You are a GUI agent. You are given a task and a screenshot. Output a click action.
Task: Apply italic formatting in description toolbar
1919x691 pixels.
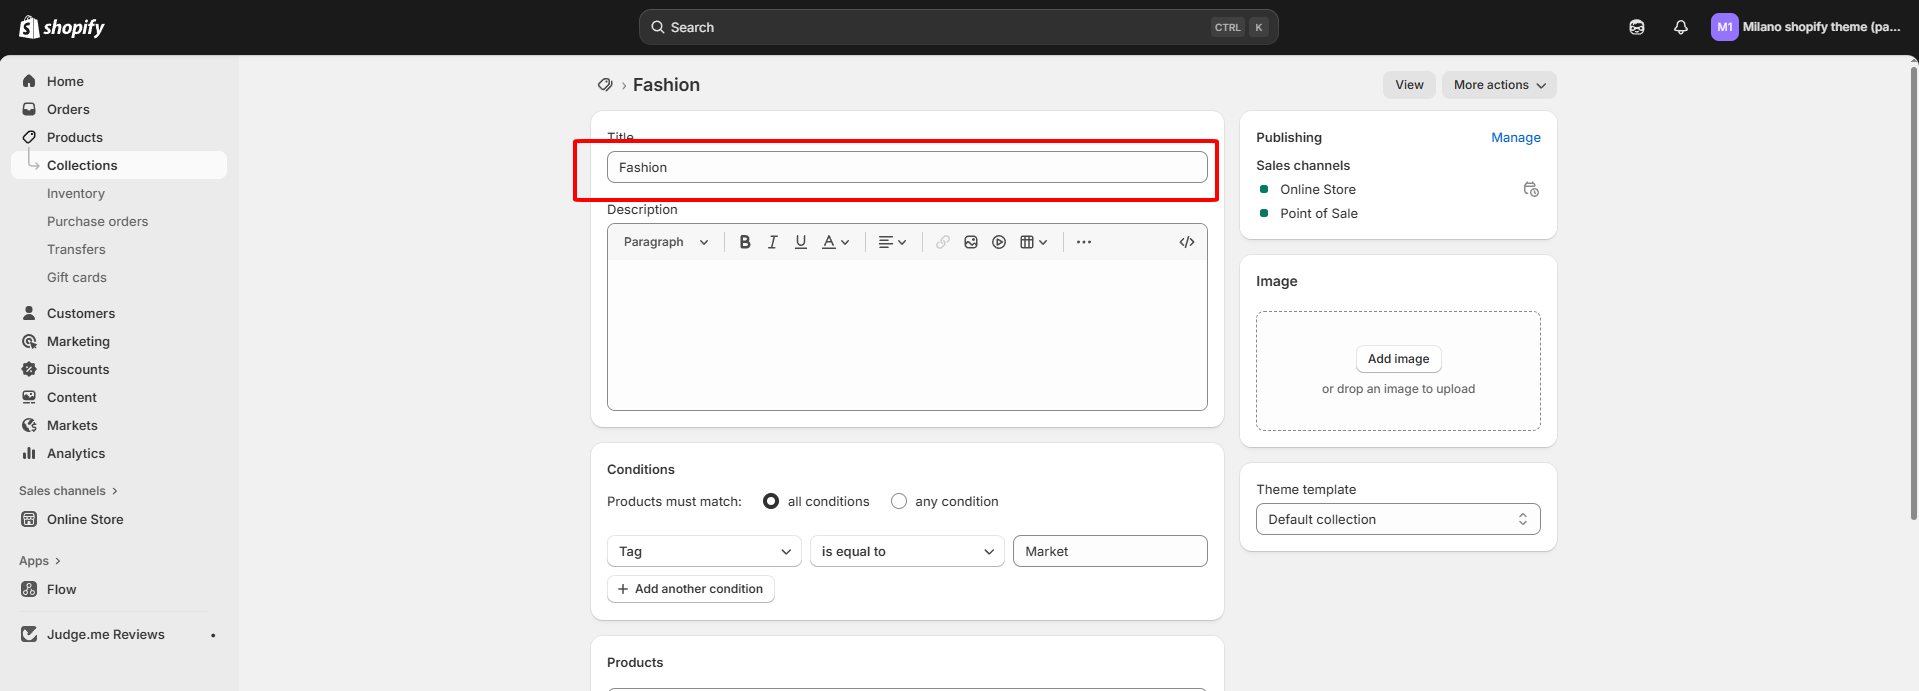773,242
